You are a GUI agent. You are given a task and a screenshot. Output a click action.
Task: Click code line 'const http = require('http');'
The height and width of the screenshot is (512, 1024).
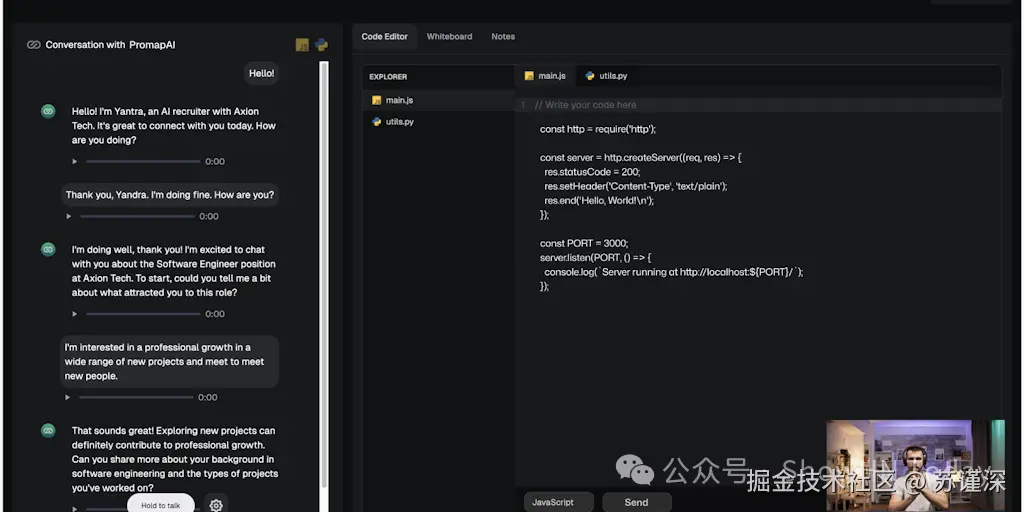tap(598, 129)
